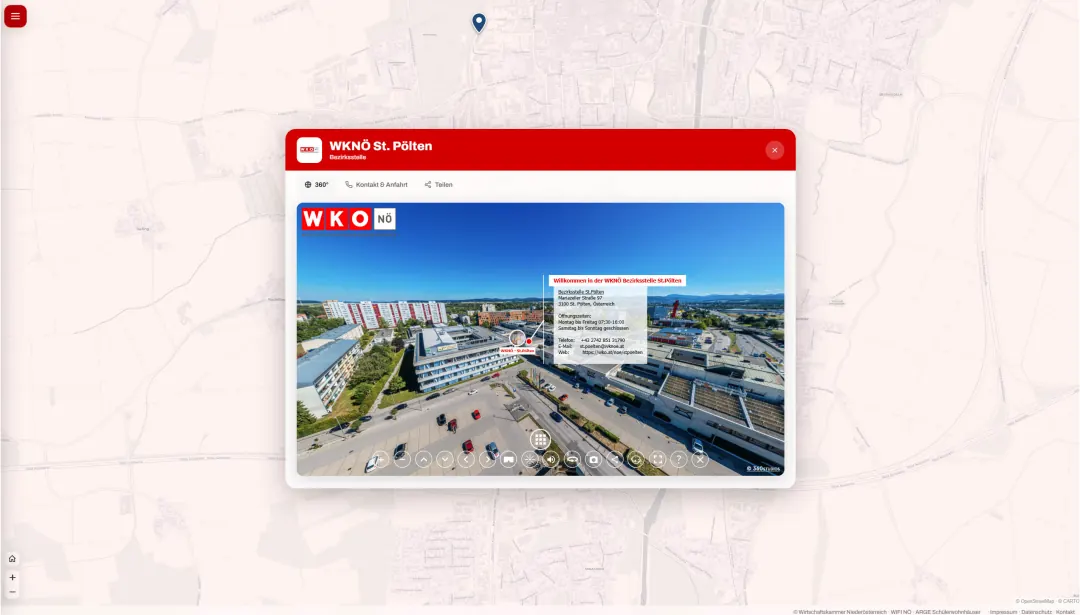Select the blue map location pin

click(x=479, y=23)
